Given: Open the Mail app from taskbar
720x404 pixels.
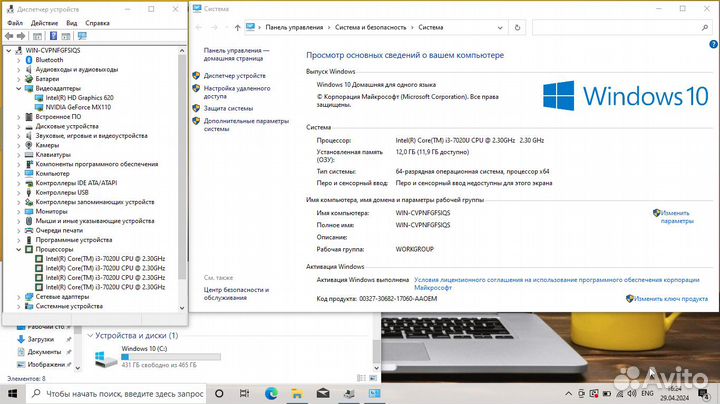Looking at the screenshot, I should (323, 393).
